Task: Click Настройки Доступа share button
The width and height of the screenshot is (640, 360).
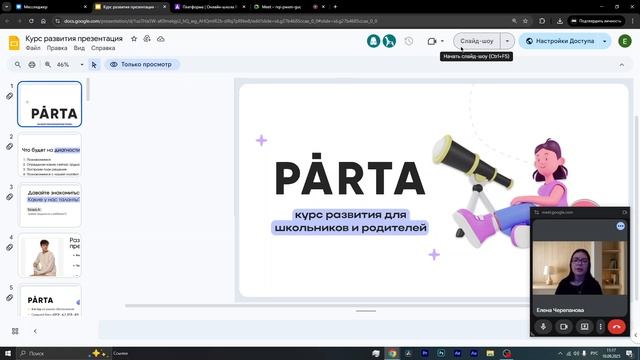Action: [560, 41]
